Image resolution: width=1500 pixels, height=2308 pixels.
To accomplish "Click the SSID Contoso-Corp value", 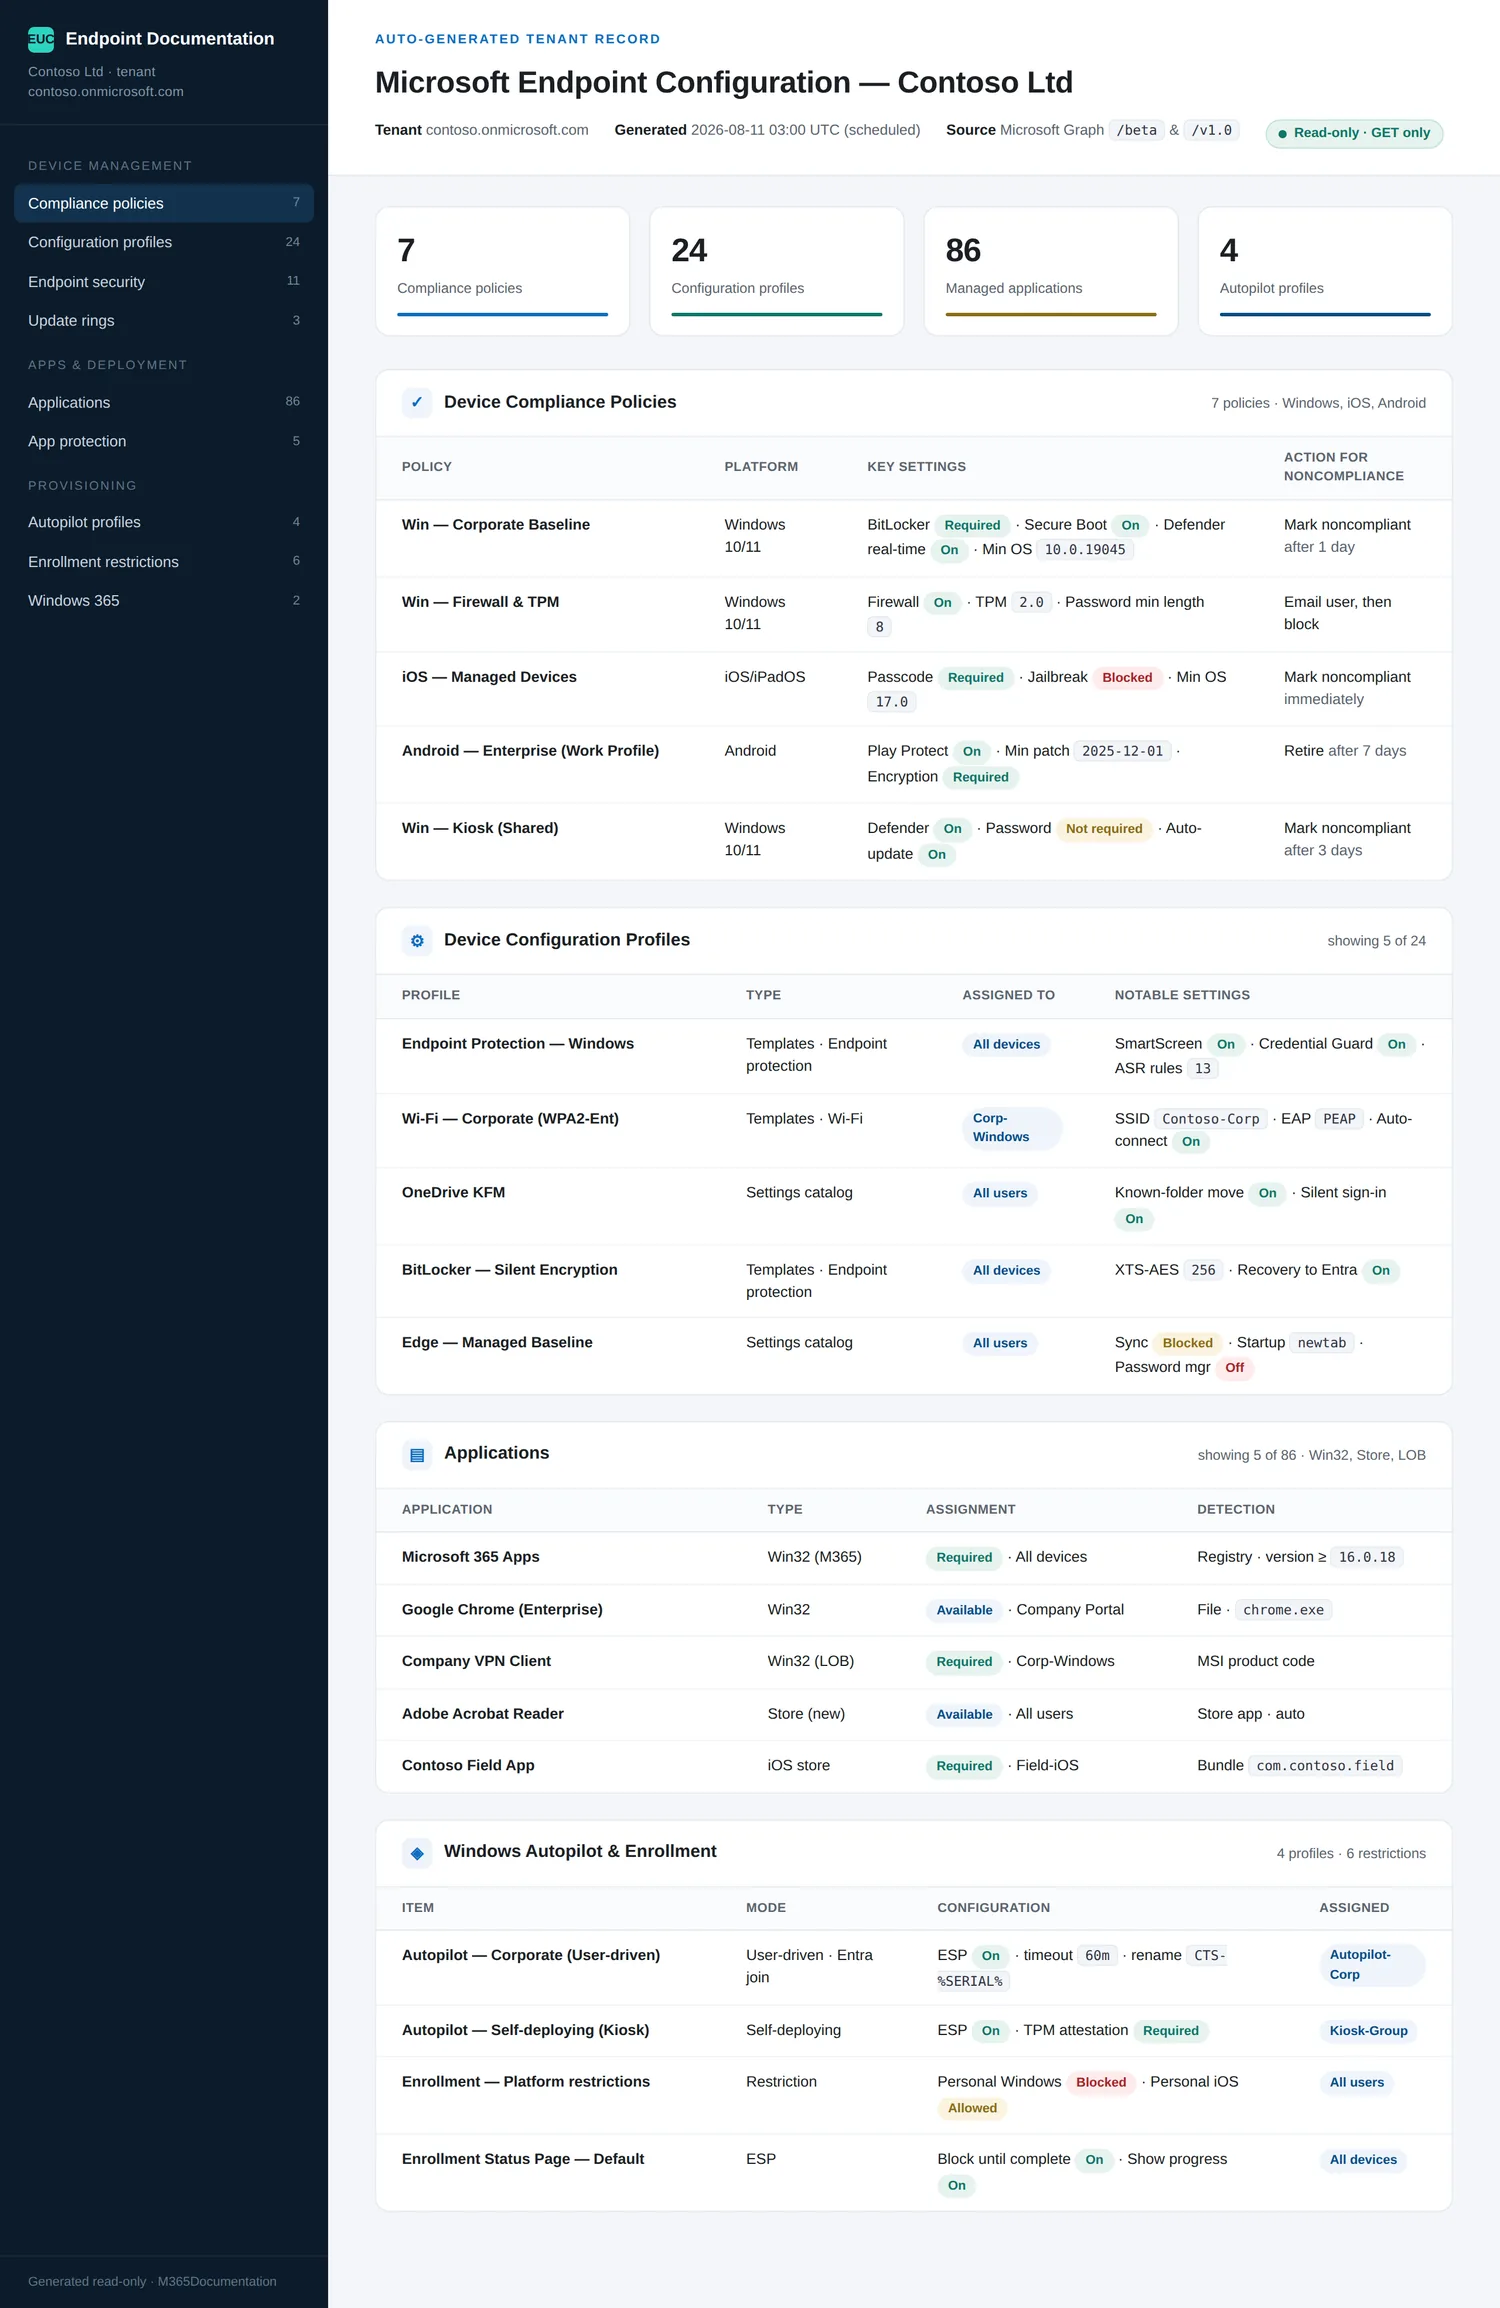I will (1210, 1119).
